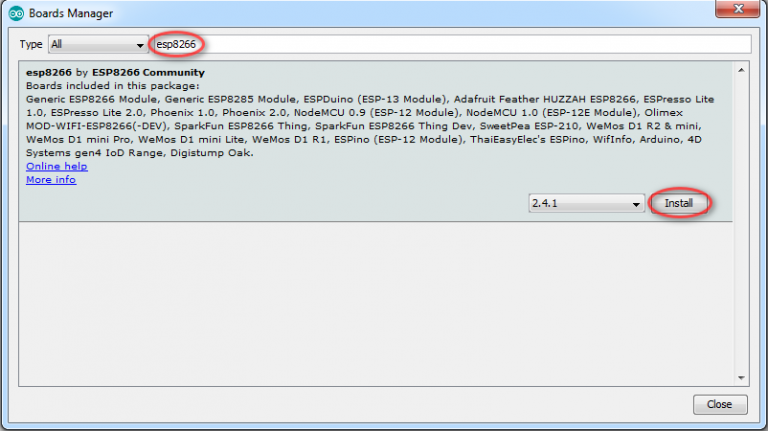Focus the search field containing esp8266

pyautogui.click(x=450, y=45)
